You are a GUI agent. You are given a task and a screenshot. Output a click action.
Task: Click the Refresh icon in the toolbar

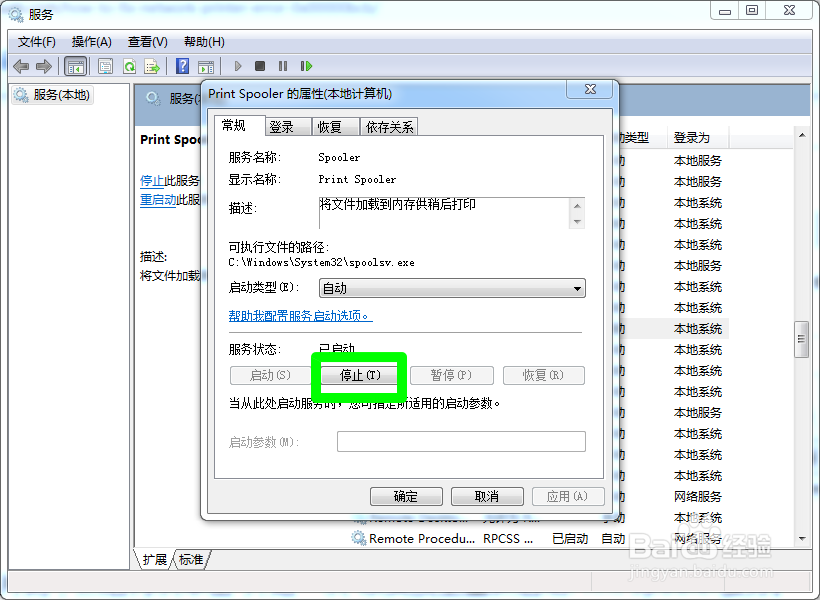(128, 66)
